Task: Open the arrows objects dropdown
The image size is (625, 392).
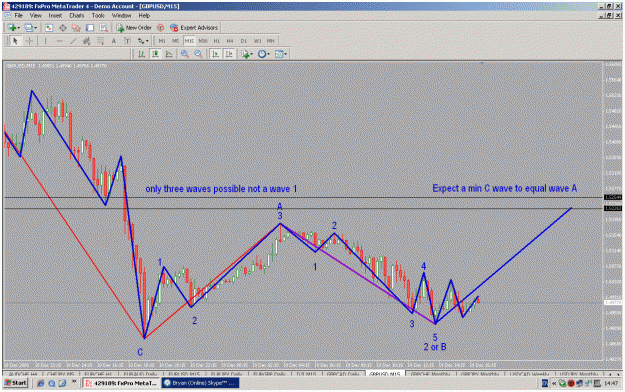Action: (143, 41)
